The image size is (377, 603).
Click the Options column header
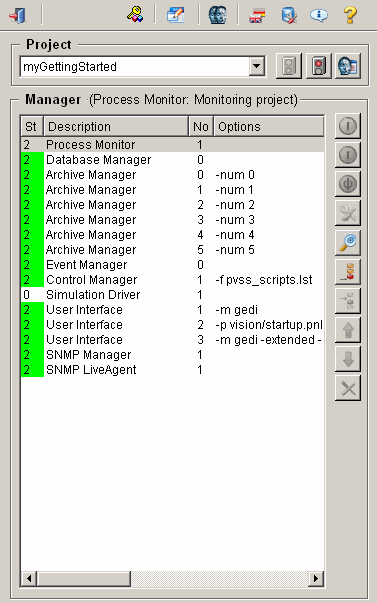tap(269, 127)
